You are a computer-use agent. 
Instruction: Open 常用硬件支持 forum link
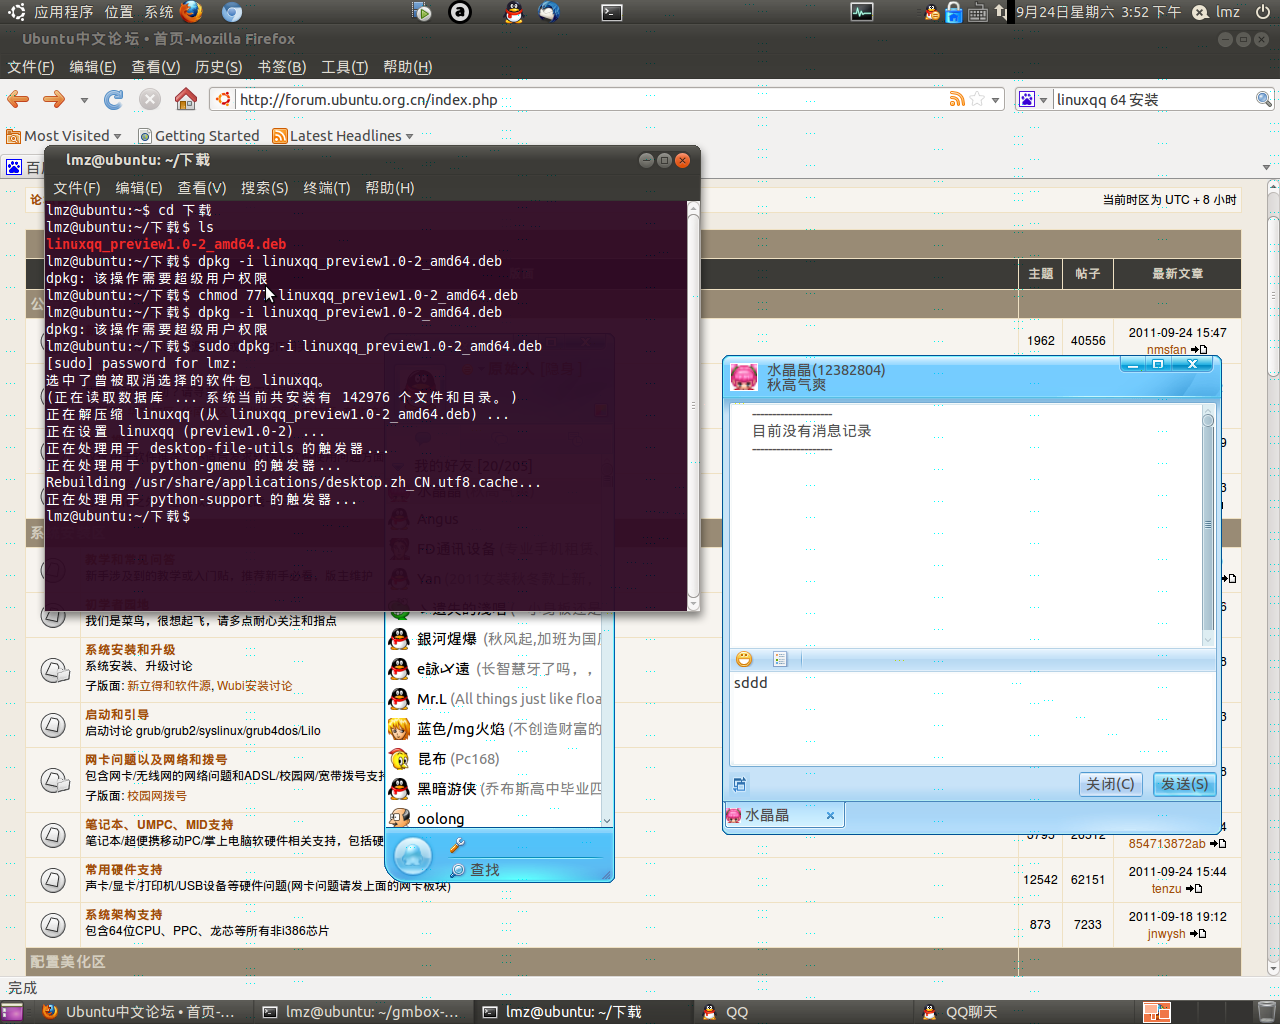point(124,870)
